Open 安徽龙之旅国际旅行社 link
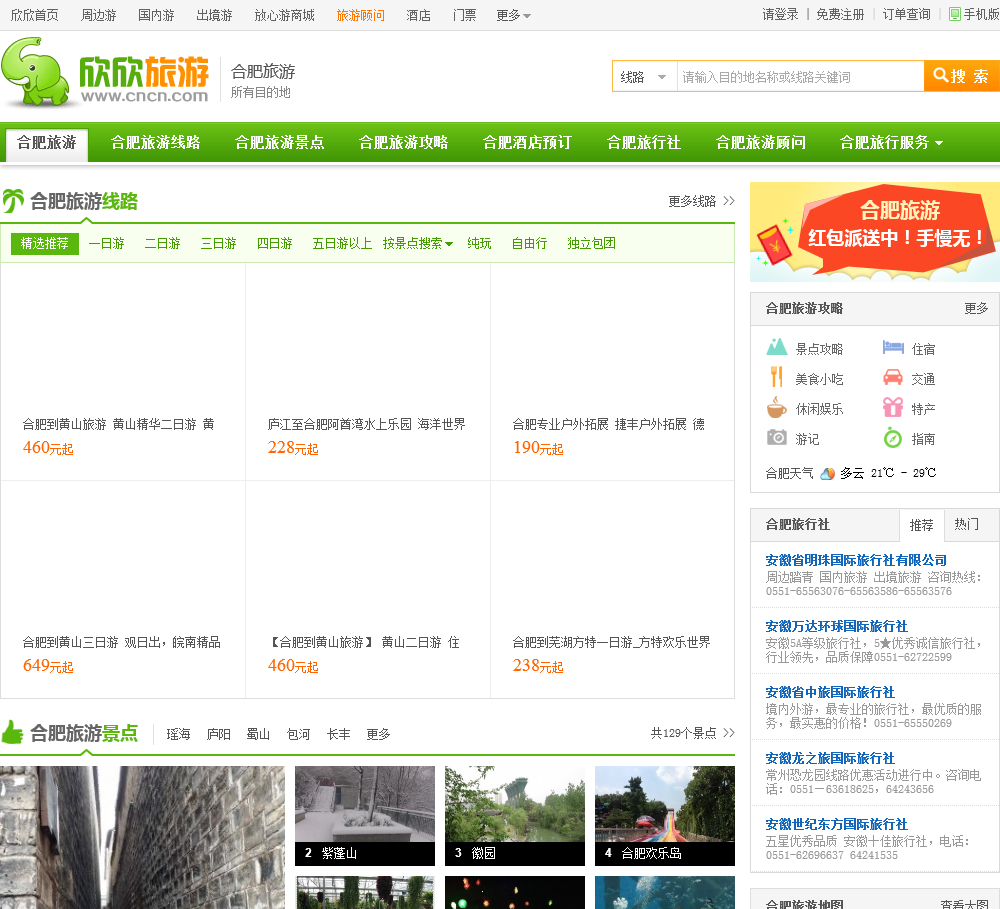Viewport: 1000px width, 909px height. click(830, 758)
